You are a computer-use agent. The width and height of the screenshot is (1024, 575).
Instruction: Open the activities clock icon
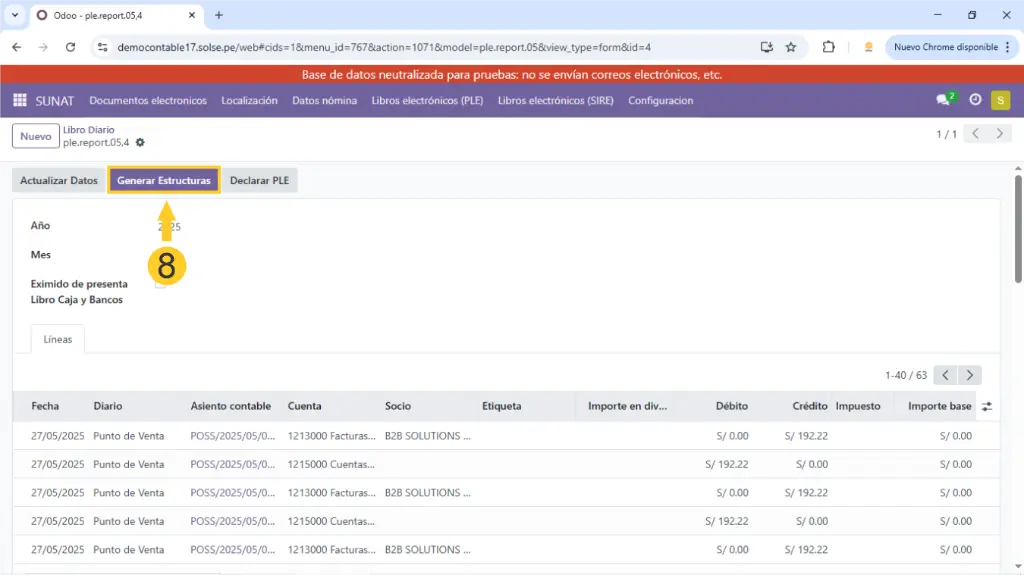tap(975, 100)
